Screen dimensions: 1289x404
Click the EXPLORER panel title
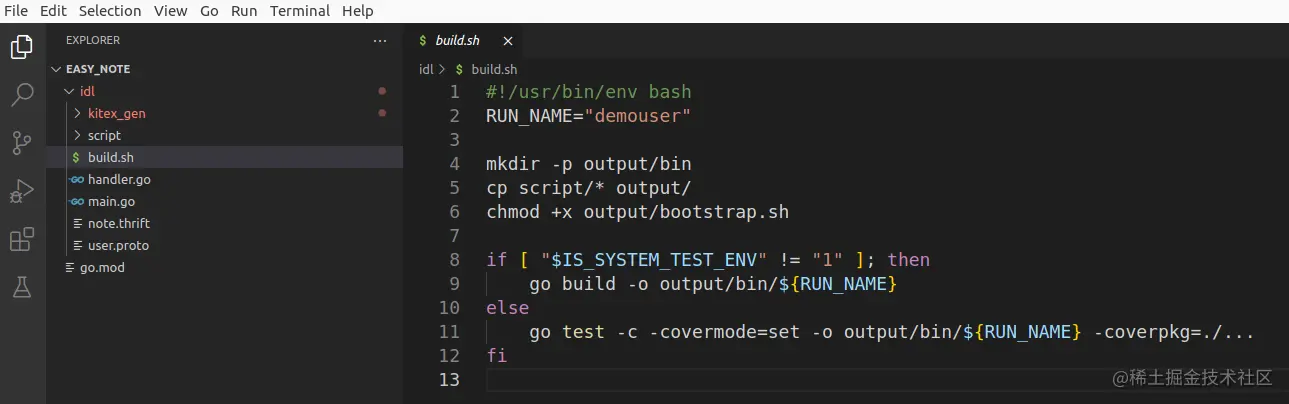(x=93, y=41)
